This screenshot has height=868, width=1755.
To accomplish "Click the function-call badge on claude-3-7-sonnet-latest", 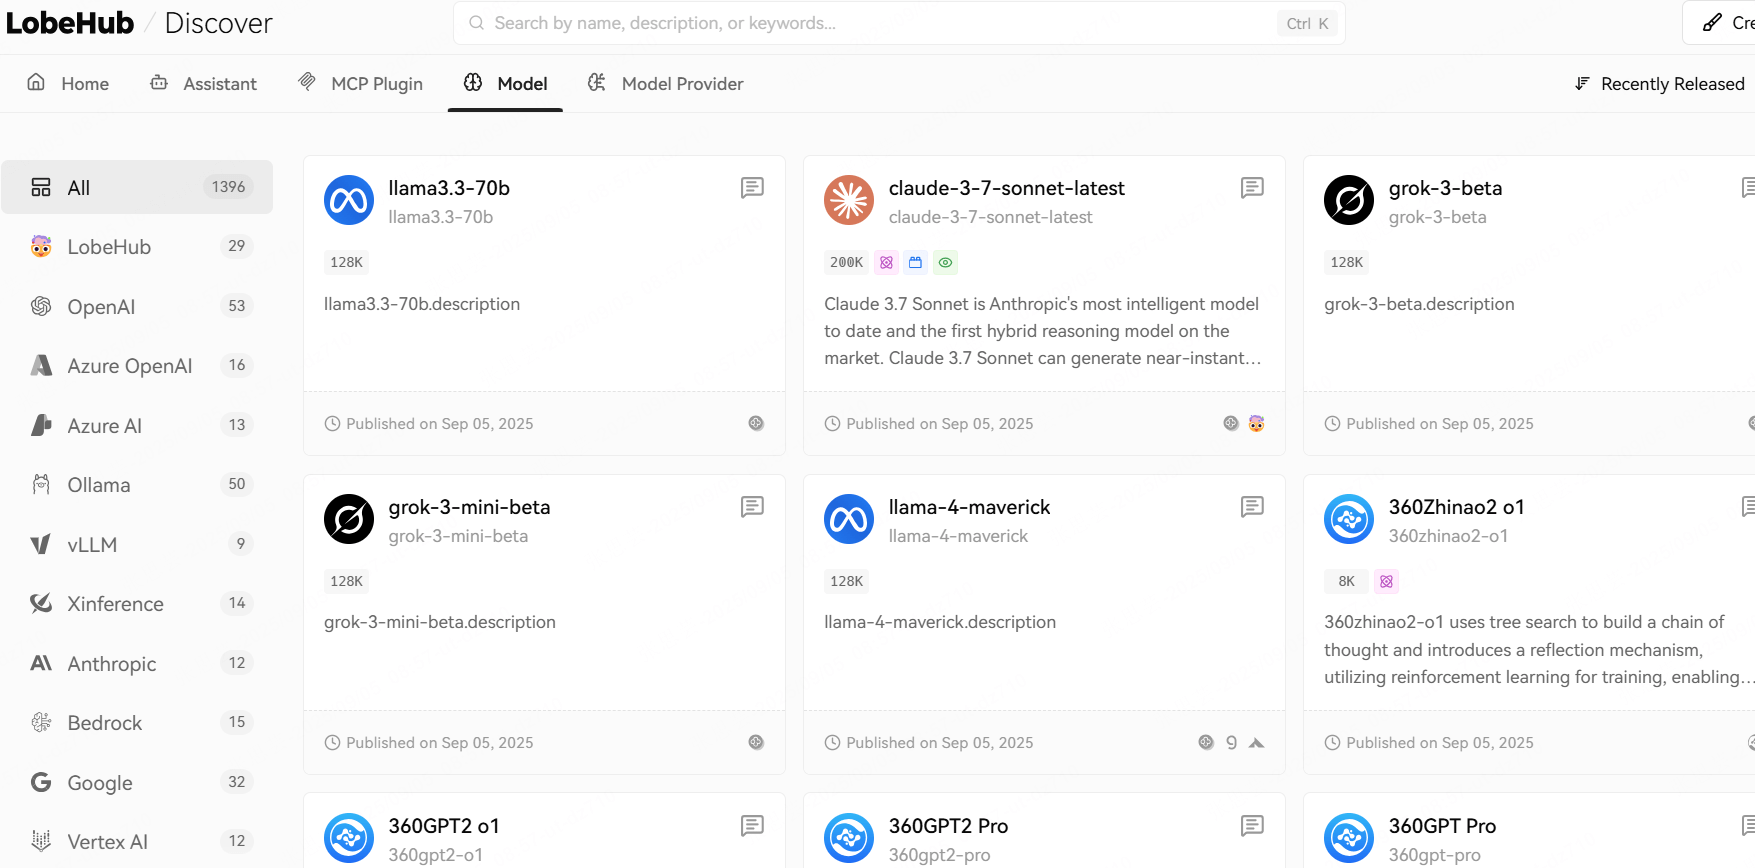I will click(x=916, y=262).
